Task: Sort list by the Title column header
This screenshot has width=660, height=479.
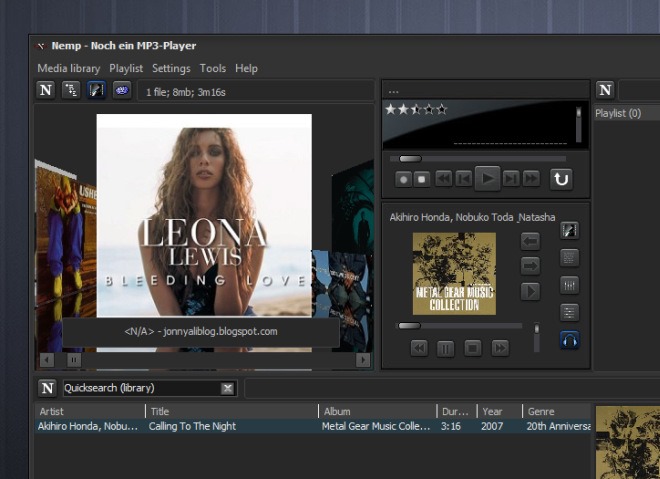Action: (232, 411)
